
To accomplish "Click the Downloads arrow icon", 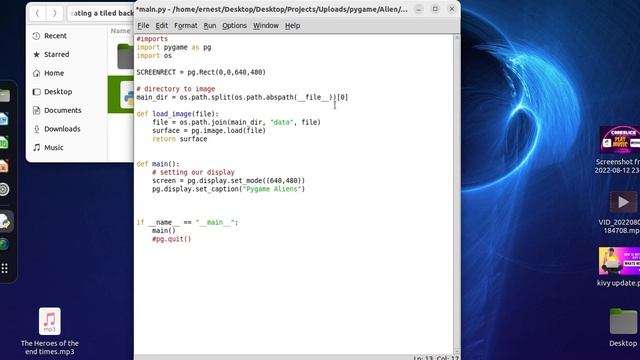I will [x=36, y=129].
